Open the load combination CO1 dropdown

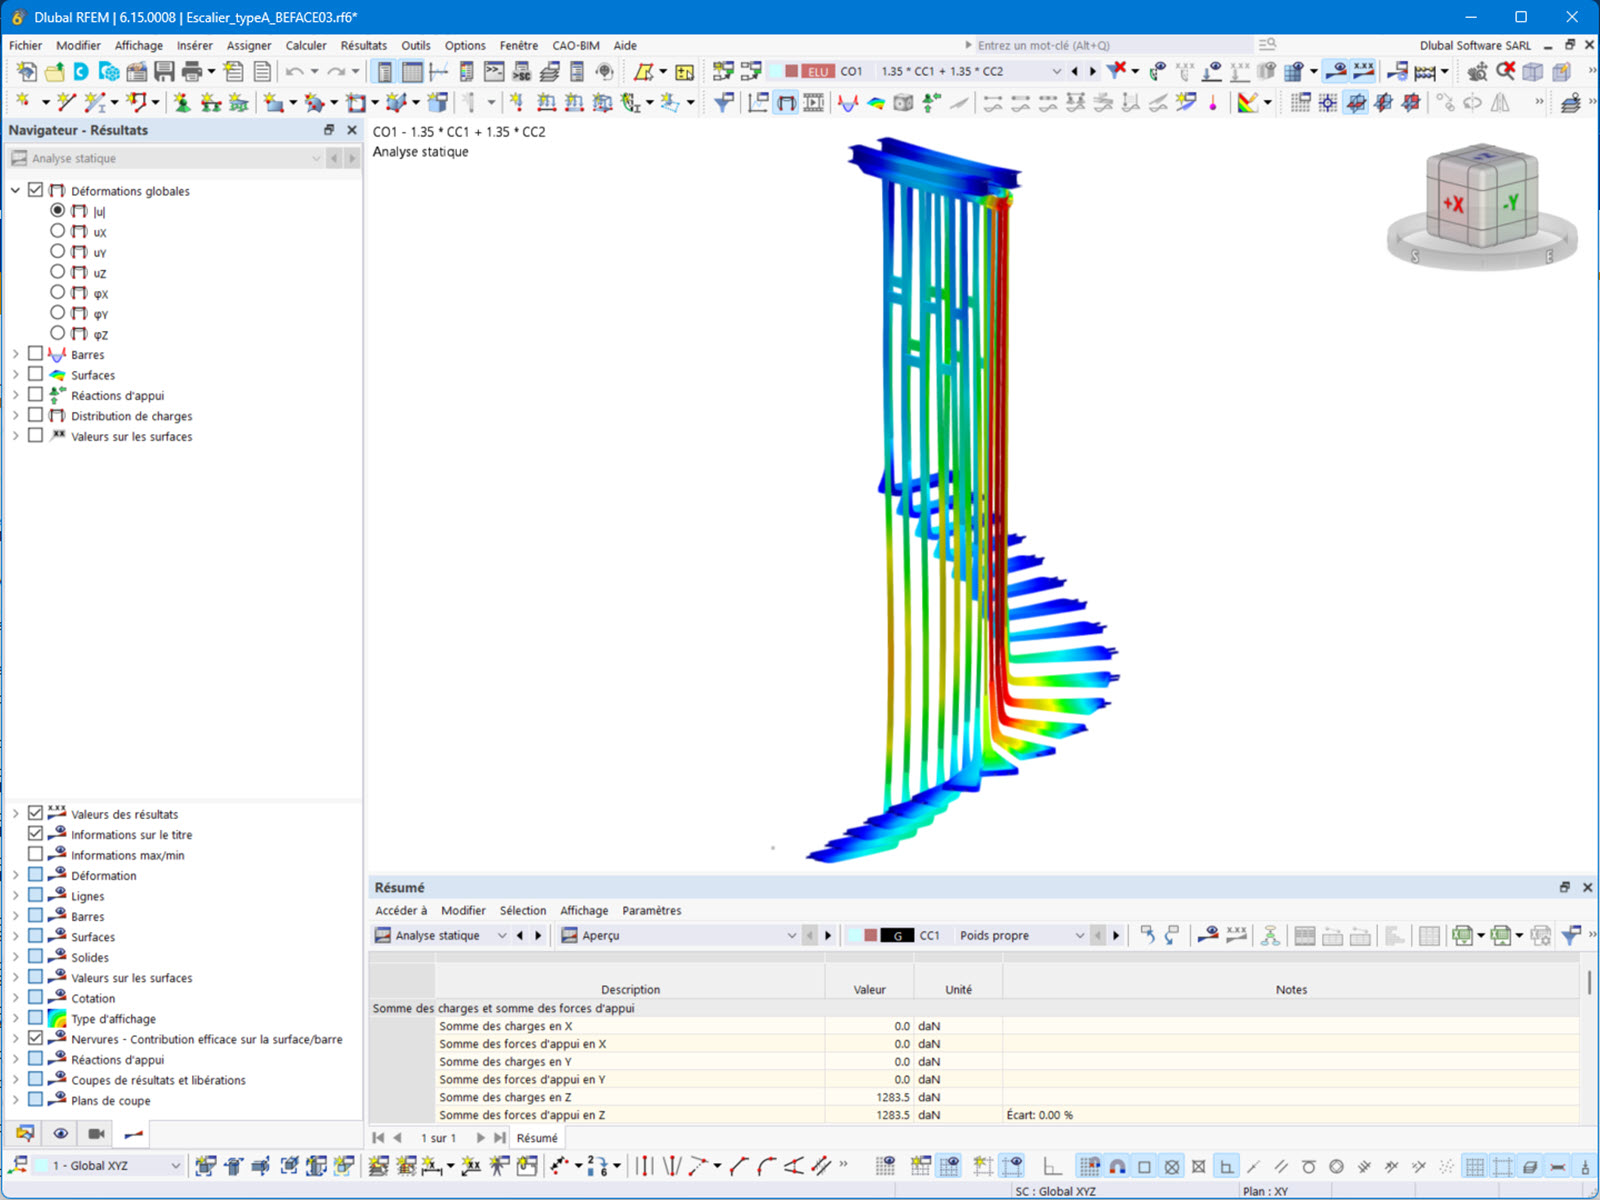1056,71
